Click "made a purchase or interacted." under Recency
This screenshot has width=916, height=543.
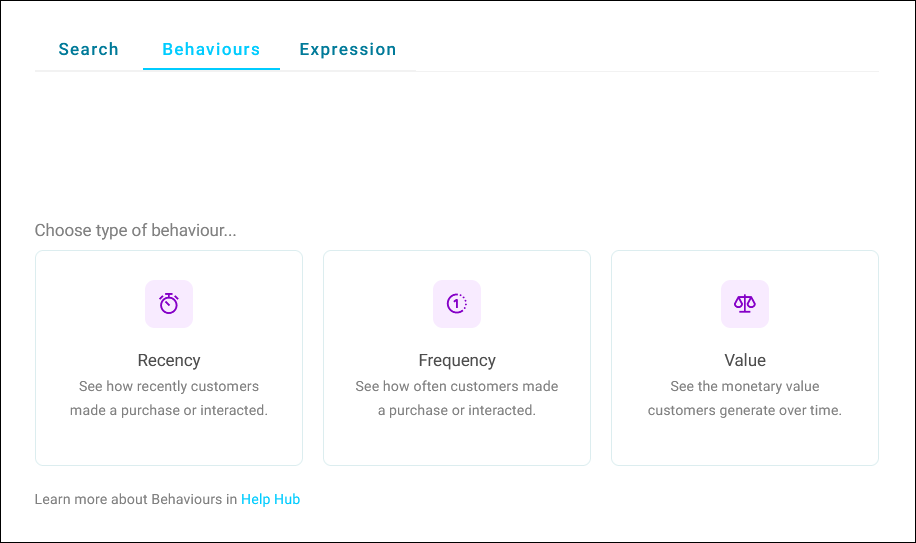click(169, 410)
